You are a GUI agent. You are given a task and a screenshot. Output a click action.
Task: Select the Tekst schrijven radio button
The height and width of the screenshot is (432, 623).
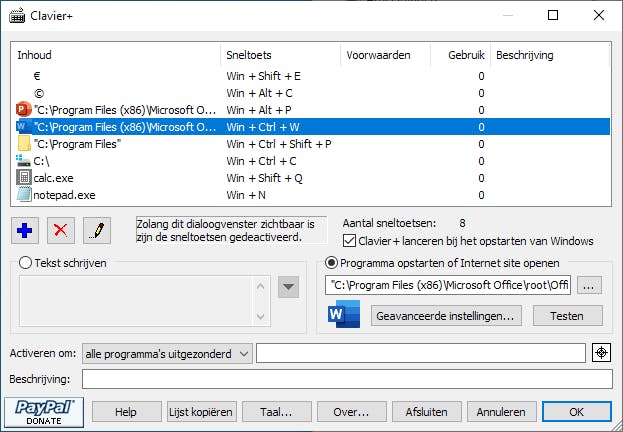pyautogui.click(x=26, y=263)
